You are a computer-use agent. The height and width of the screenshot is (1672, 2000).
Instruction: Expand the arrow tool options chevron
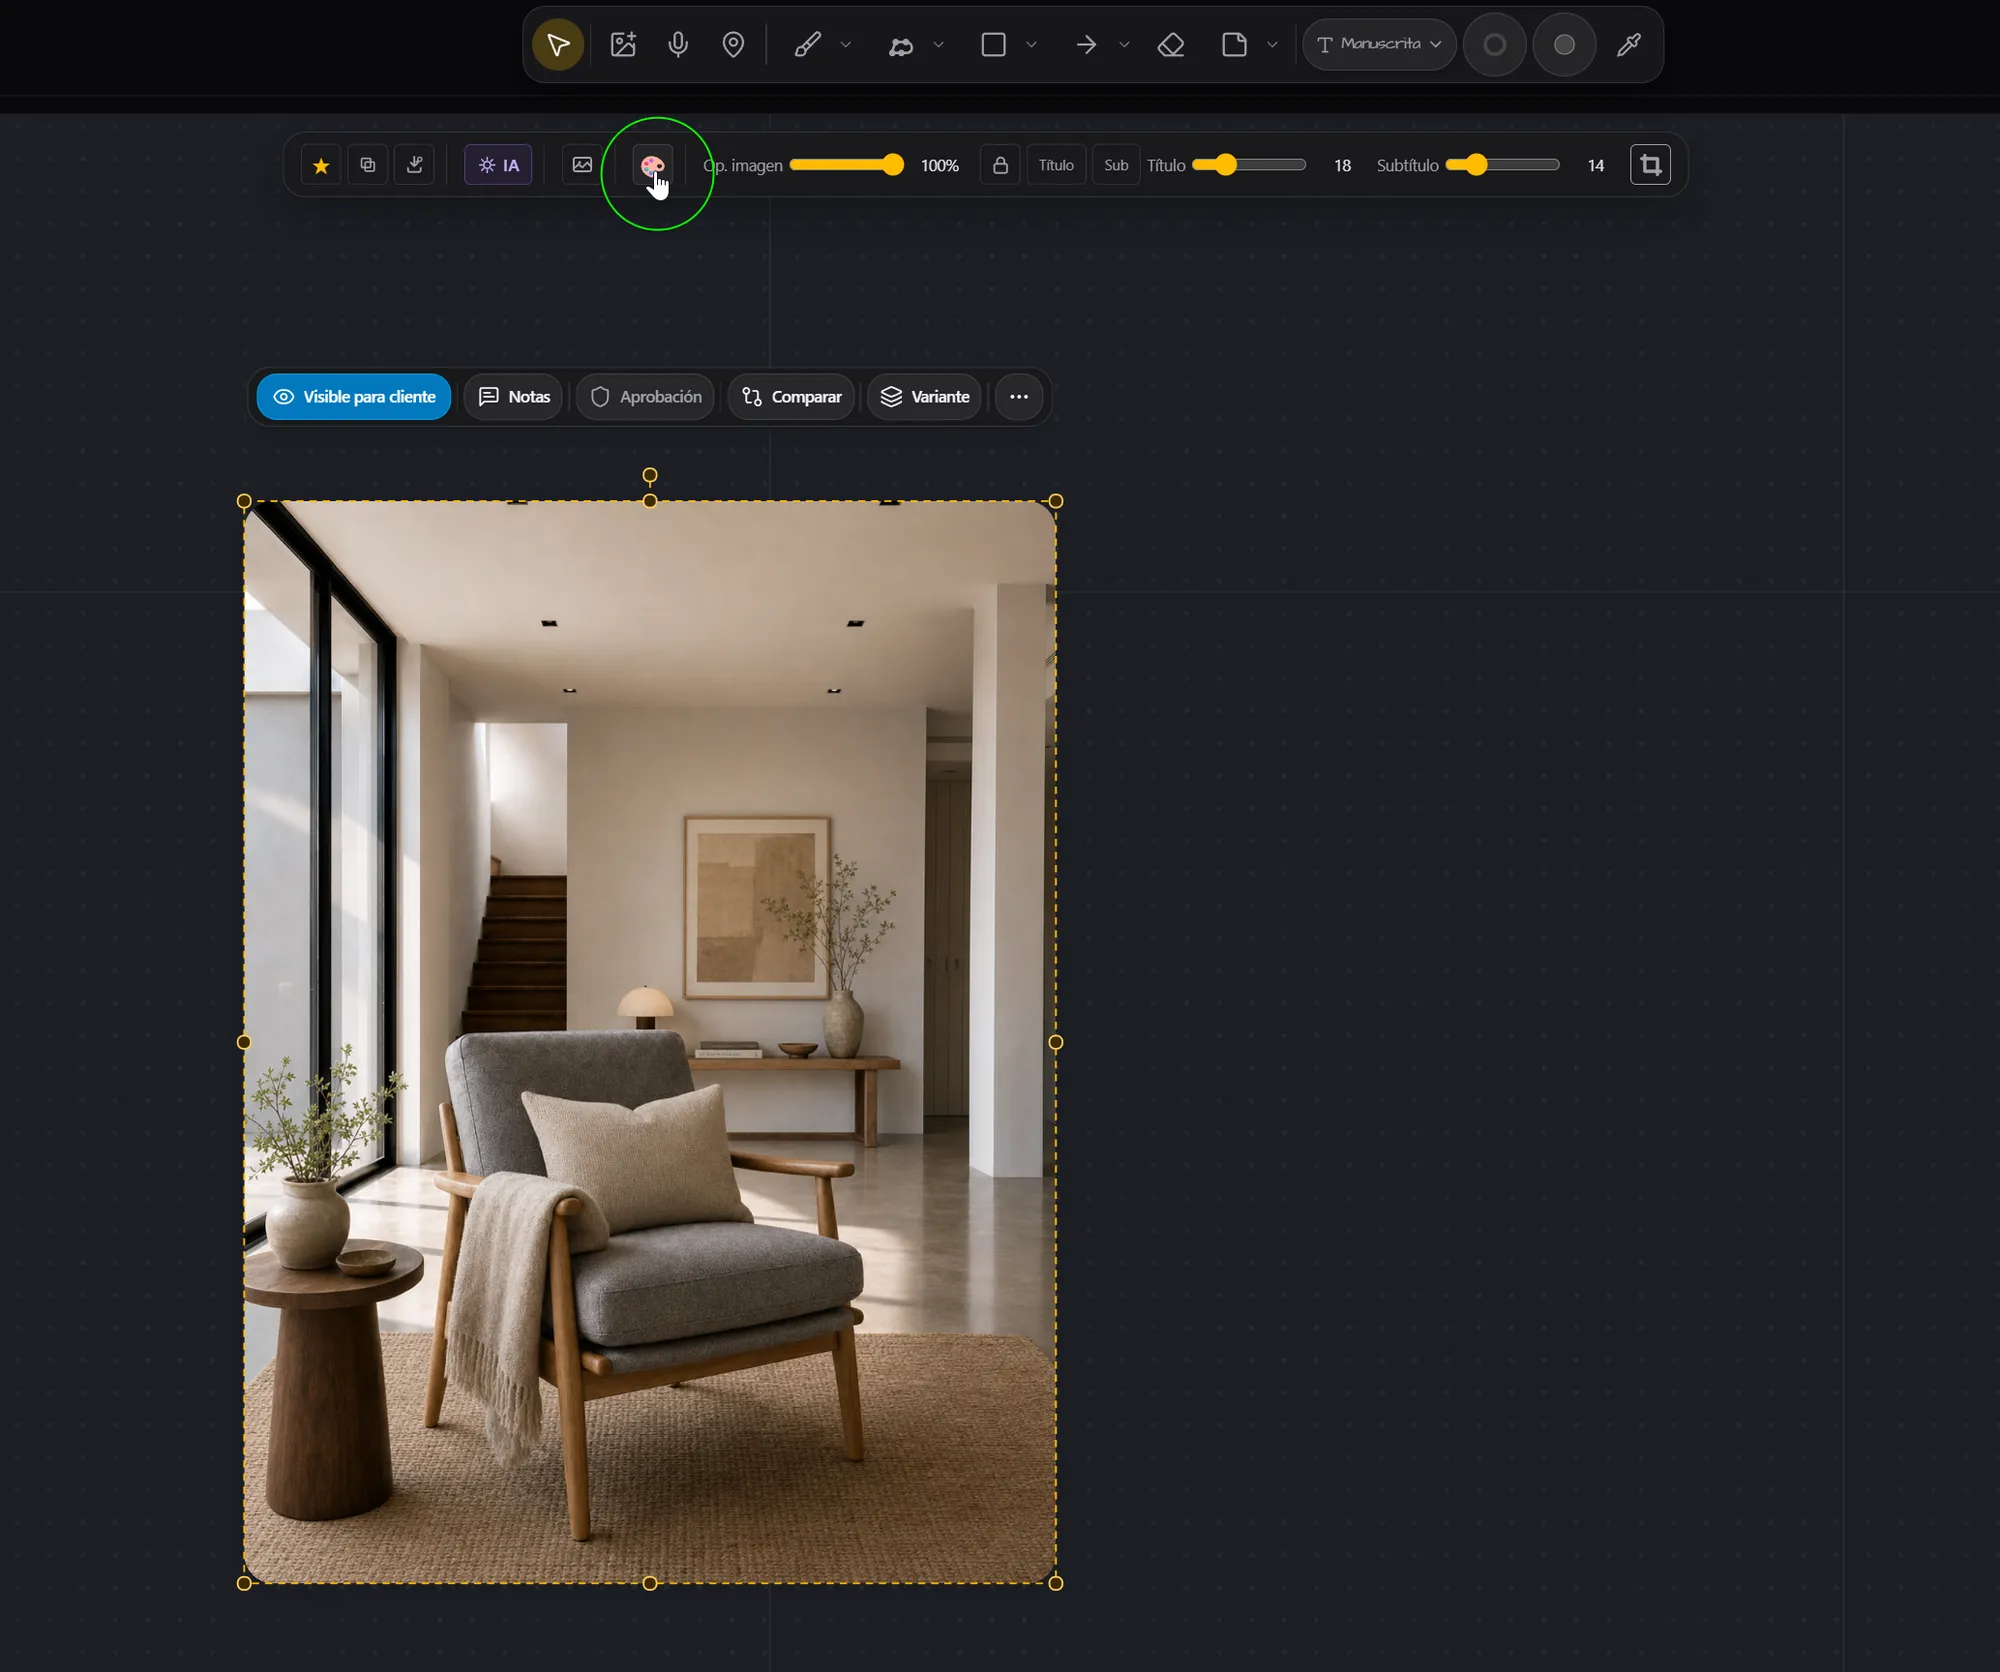tap(1124, 45)
